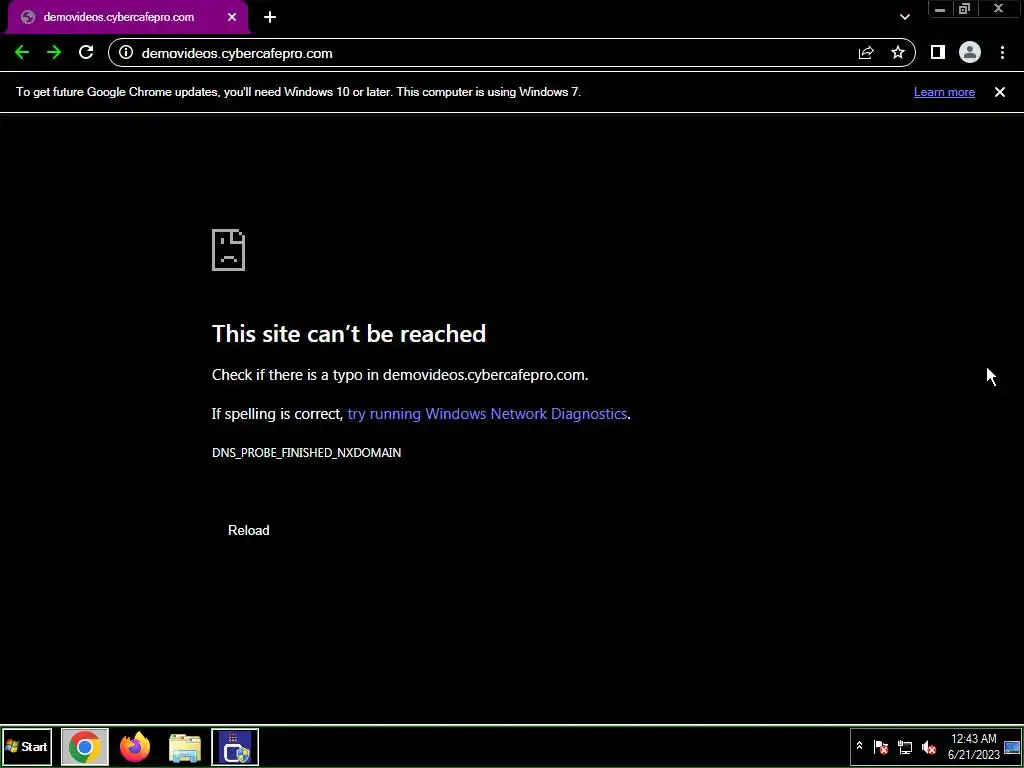Open Chrome three-dot menu
Viewport: 1024px width, 768px height.
tap(1002, 53)
